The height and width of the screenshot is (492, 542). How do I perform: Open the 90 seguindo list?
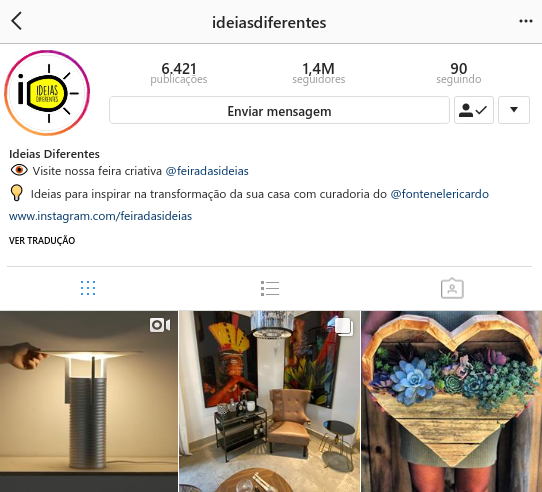(459, 73)
